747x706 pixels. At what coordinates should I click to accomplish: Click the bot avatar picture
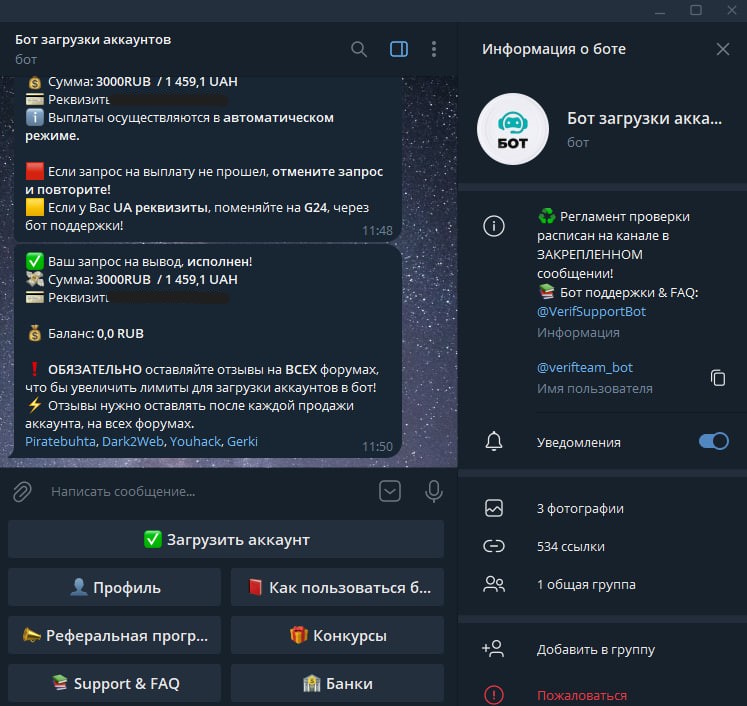[511, 129]
